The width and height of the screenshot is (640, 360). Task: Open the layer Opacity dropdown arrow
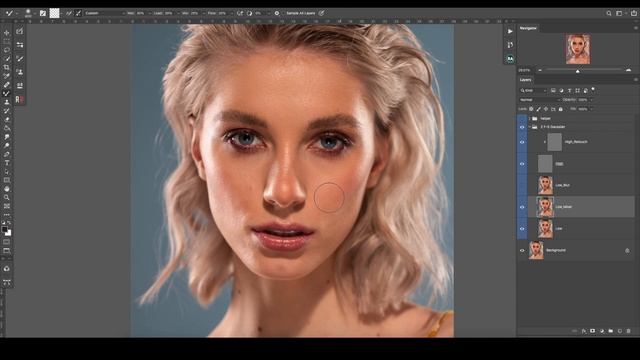591,100
